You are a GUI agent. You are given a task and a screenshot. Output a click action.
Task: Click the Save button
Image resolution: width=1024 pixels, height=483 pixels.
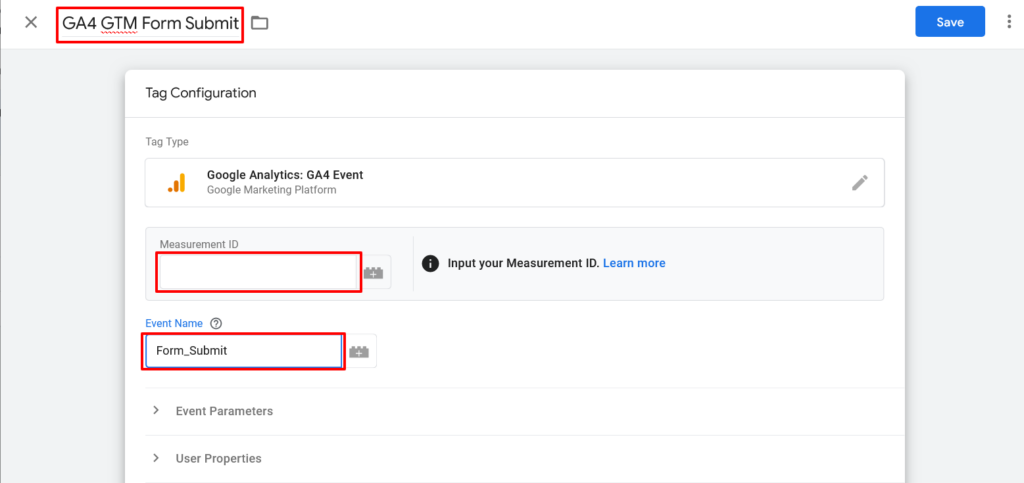click(x=950, y=22)
